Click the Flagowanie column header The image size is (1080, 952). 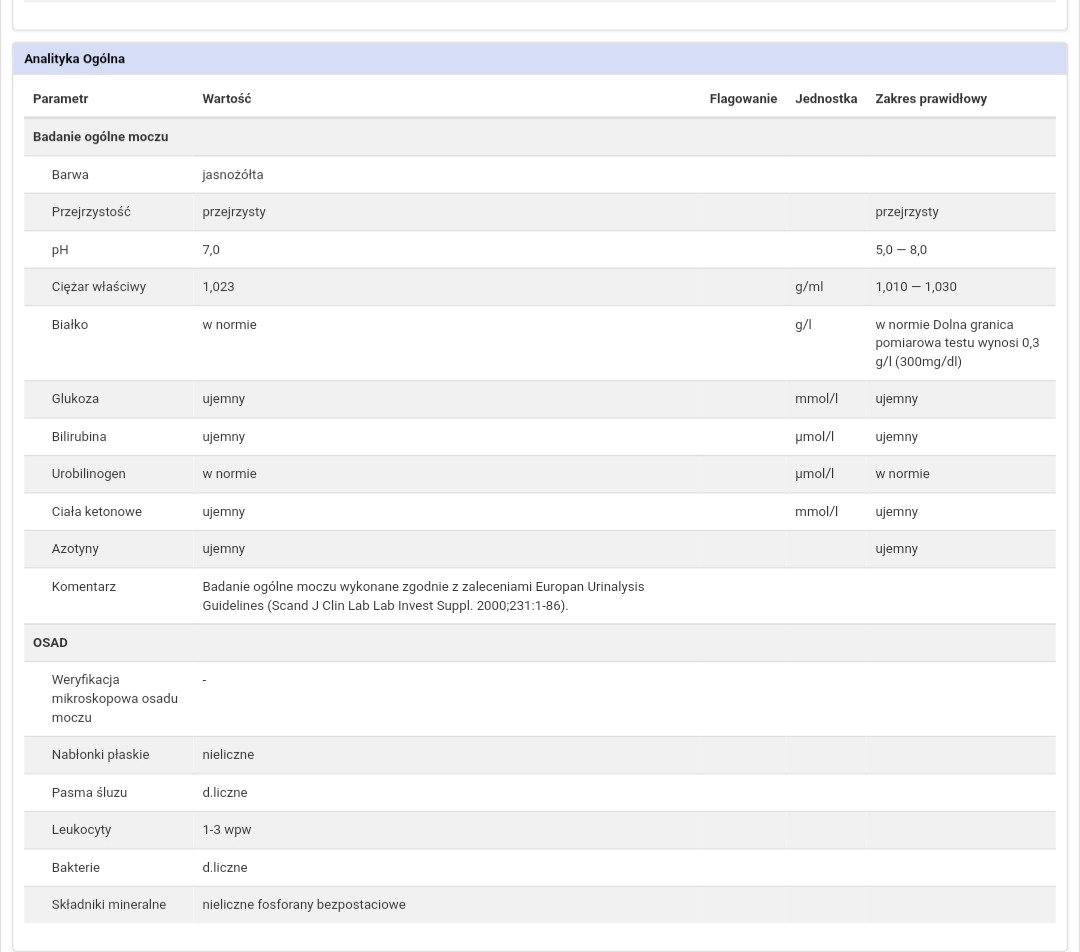click(742, 99)
